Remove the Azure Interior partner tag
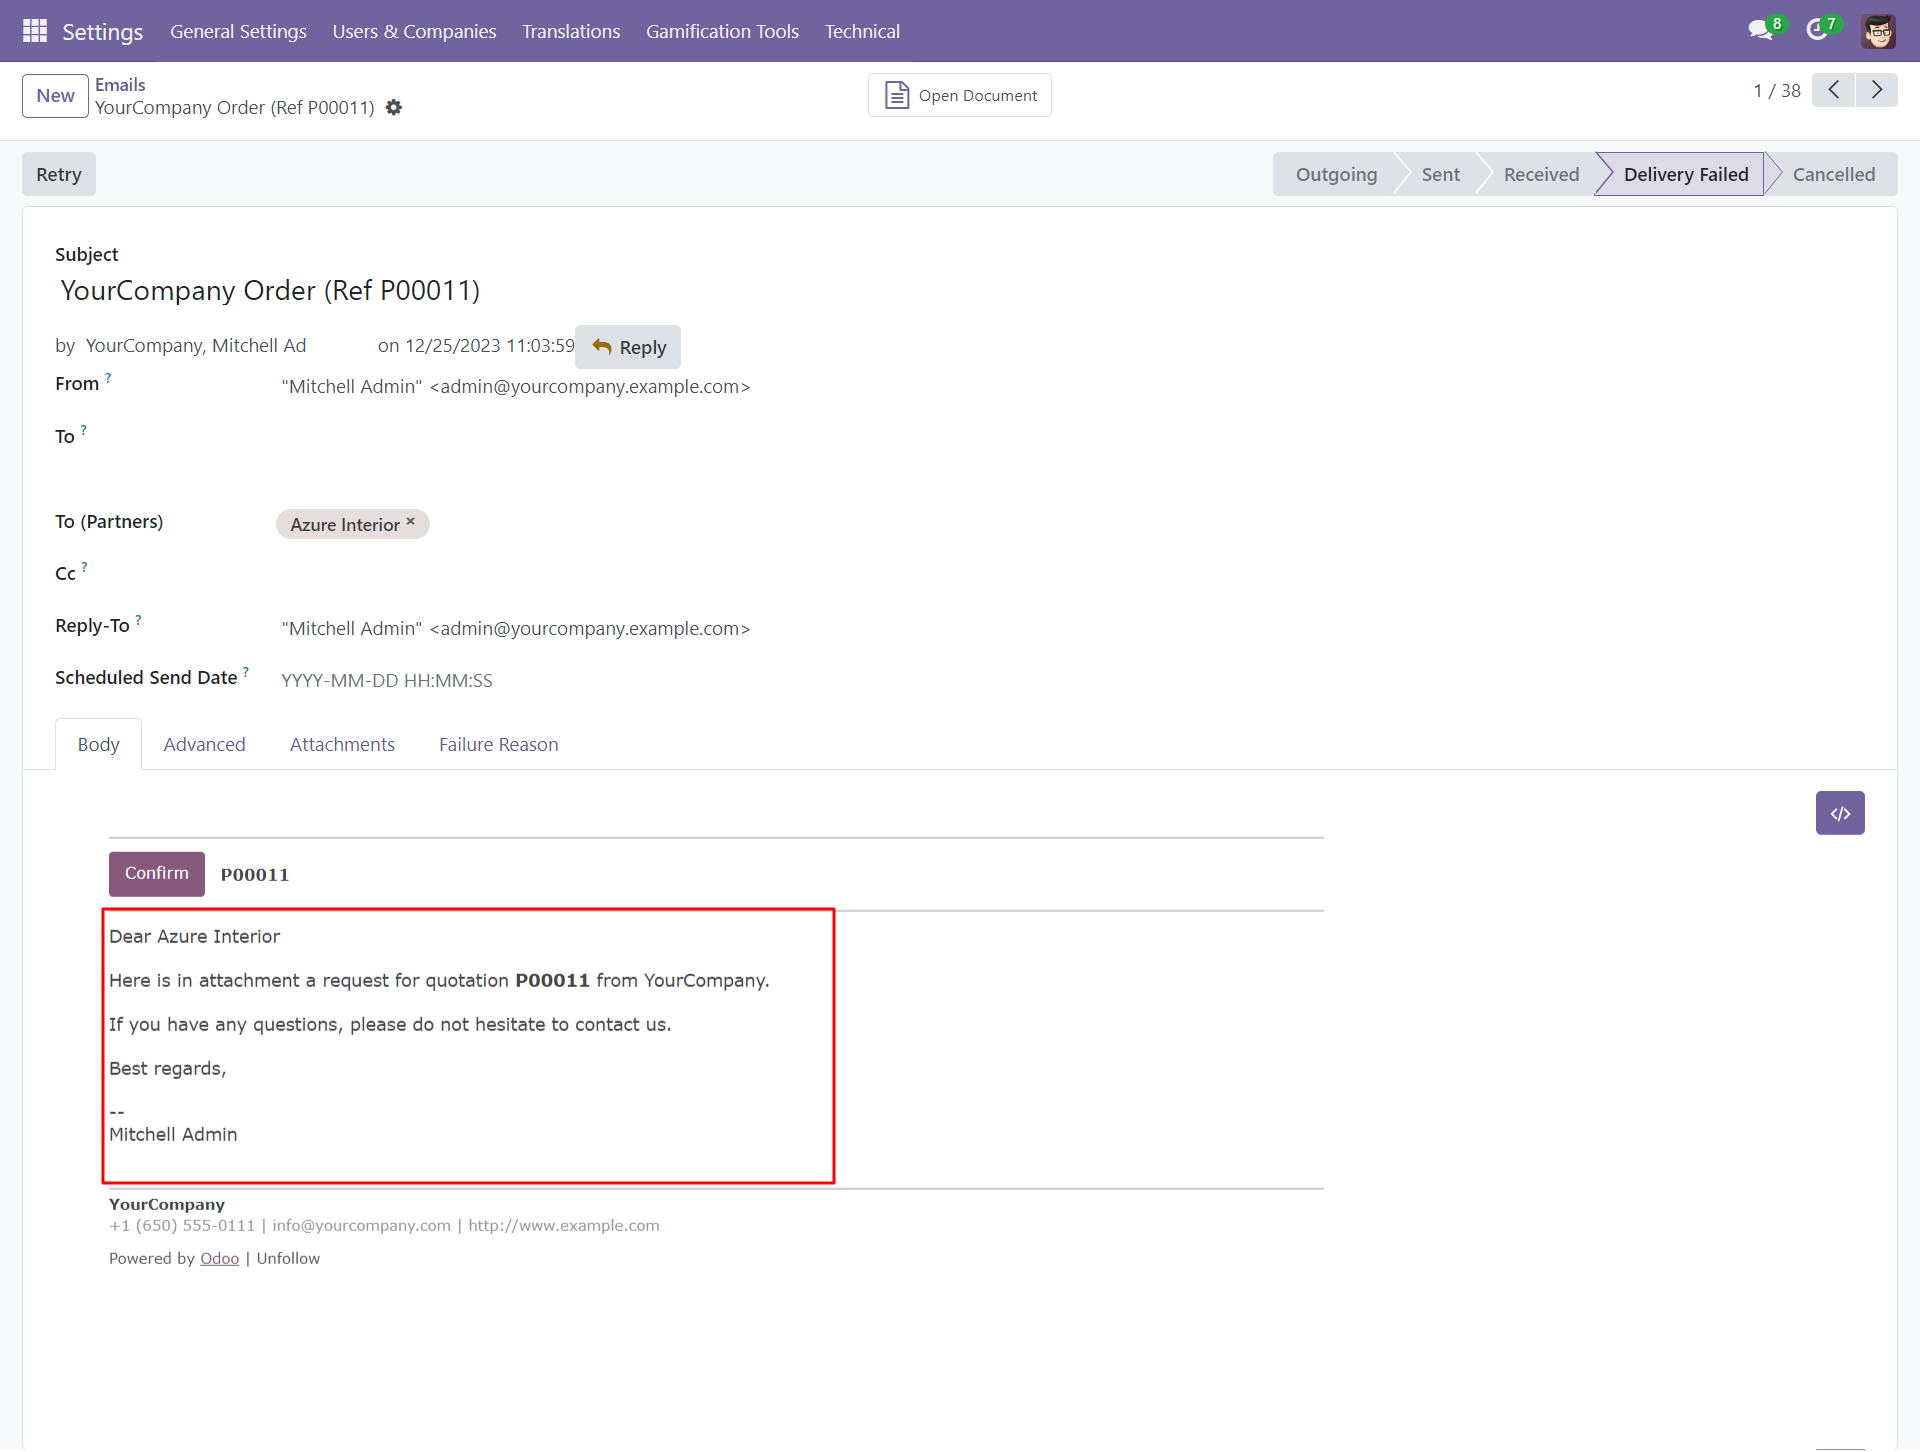The height and width of the screenshot is (1452, 1920). (411, 522)
